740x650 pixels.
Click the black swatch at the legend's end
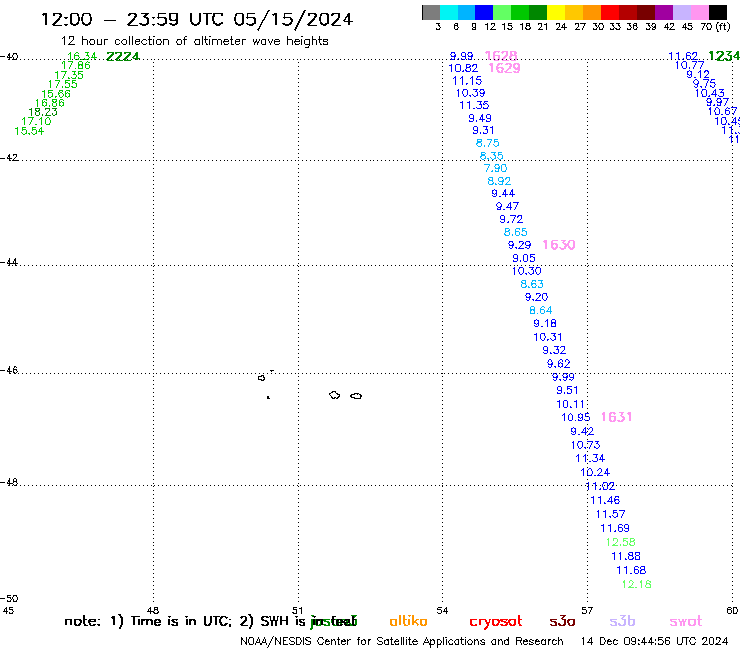[718, 12]
